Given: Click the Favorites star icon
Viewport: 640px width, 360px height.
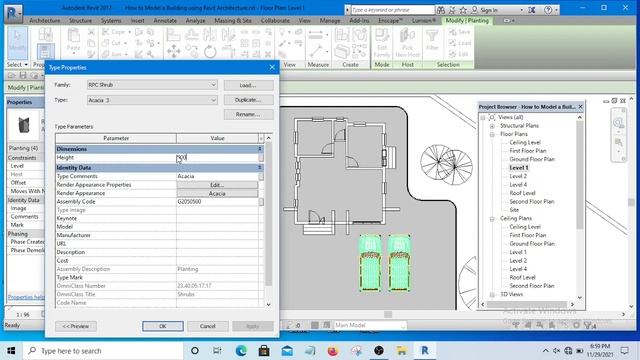Looking at the screenshot, I should tap(463, 10).
